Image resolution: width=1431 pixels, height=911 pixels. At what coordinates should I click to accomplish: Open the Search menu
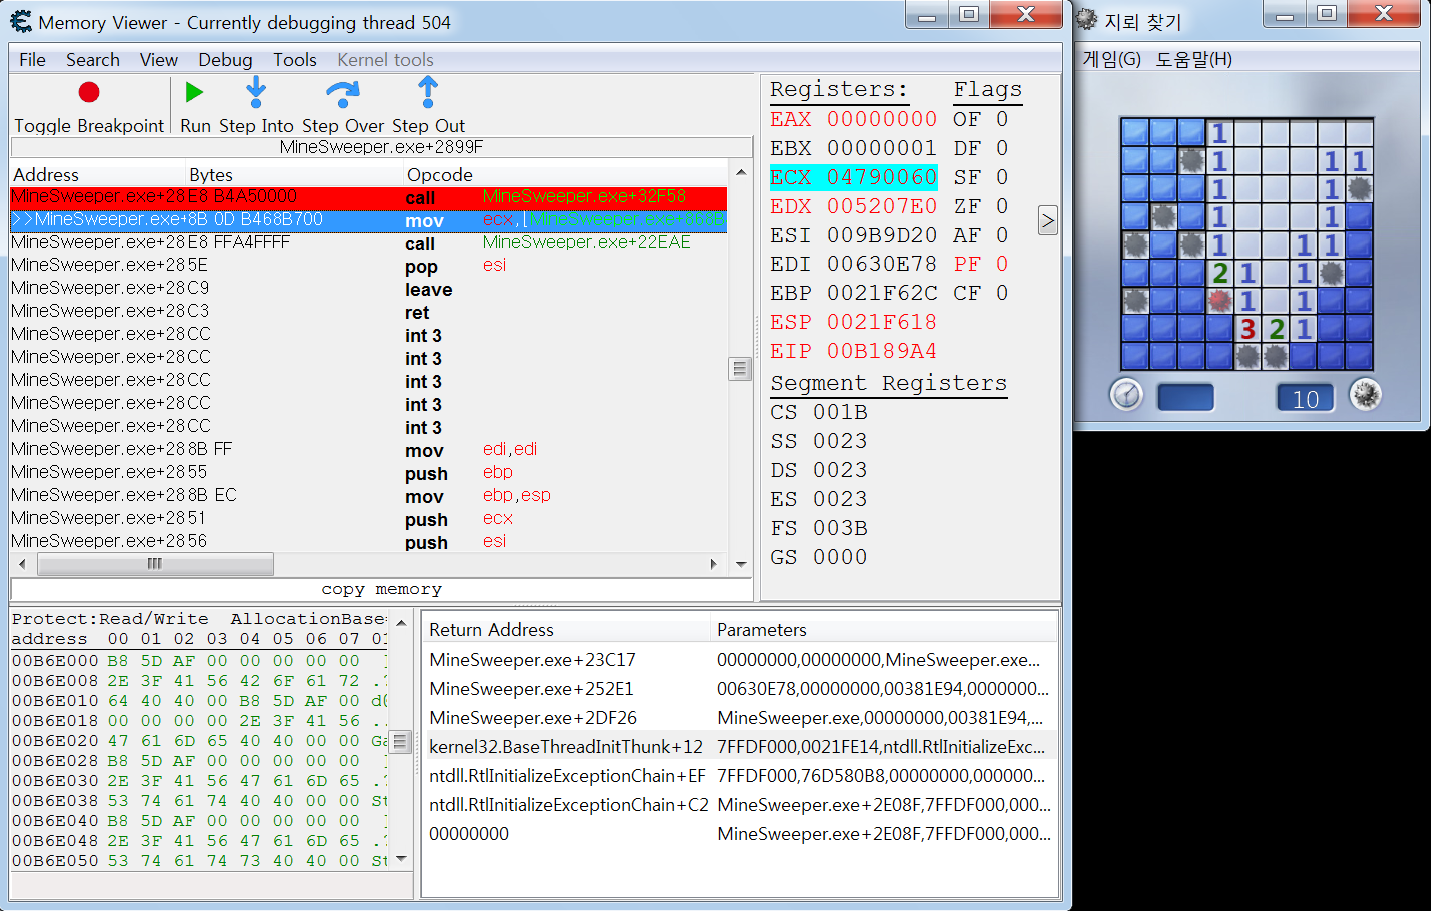93,60
